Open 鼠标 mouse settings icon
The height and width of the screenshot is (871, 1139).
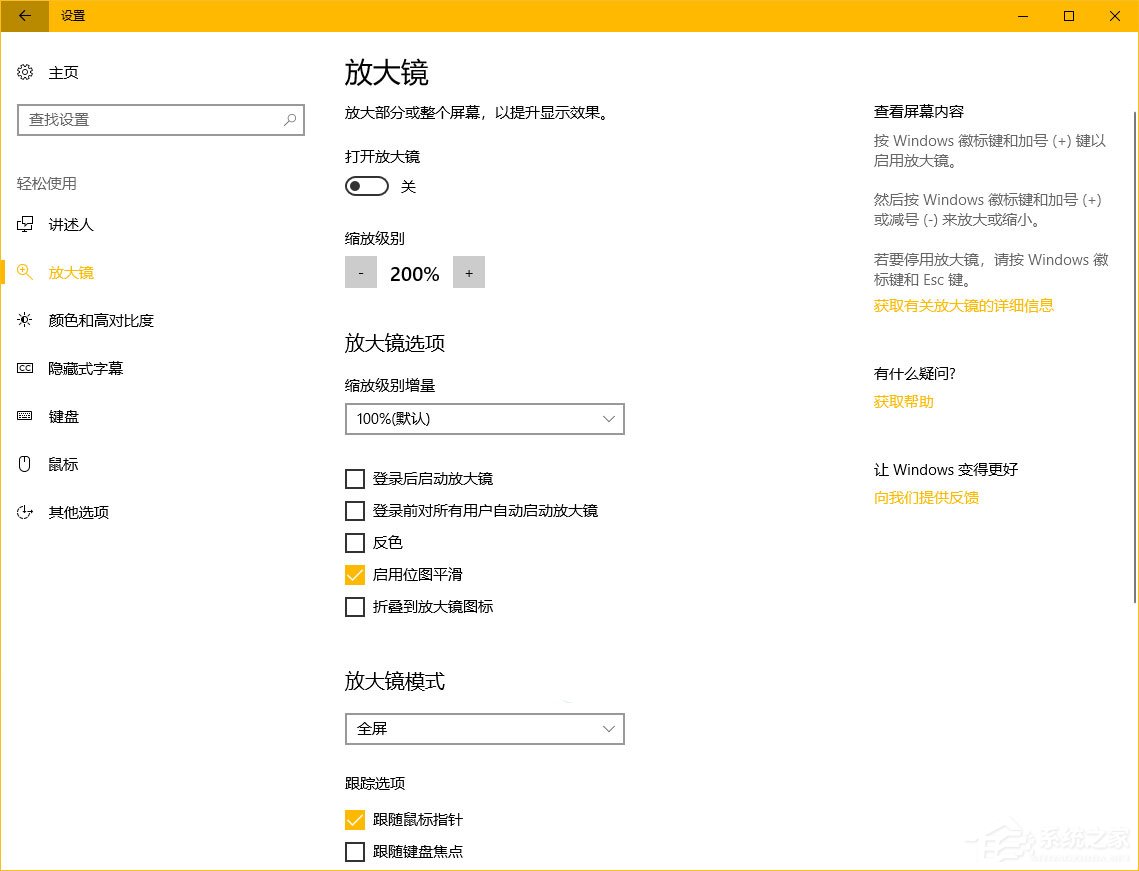coord(25,464)
